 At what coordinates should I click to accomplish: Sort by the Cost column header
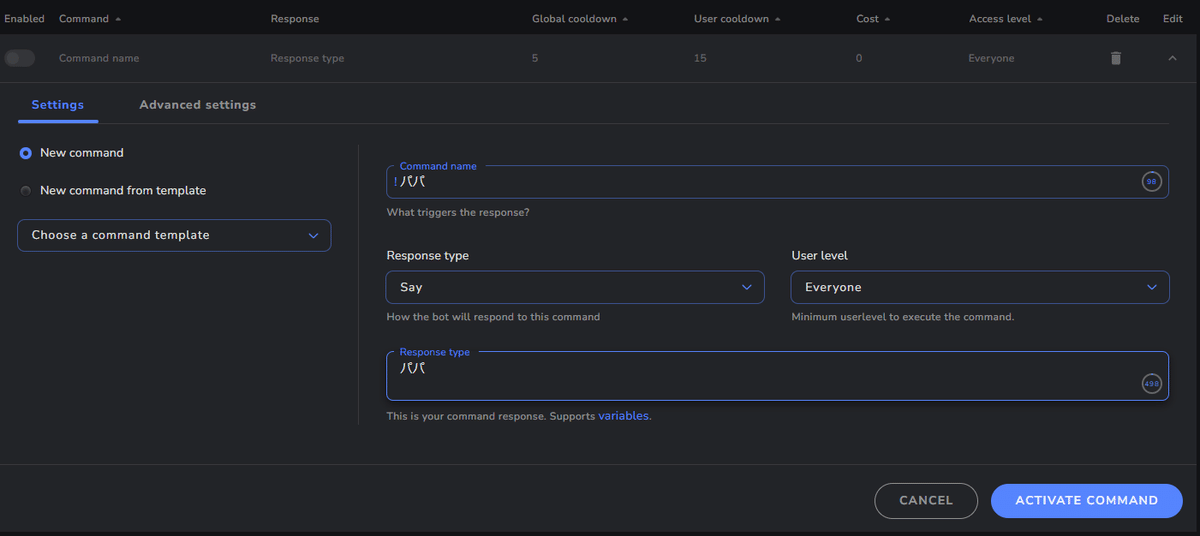(x=873, y=19)
